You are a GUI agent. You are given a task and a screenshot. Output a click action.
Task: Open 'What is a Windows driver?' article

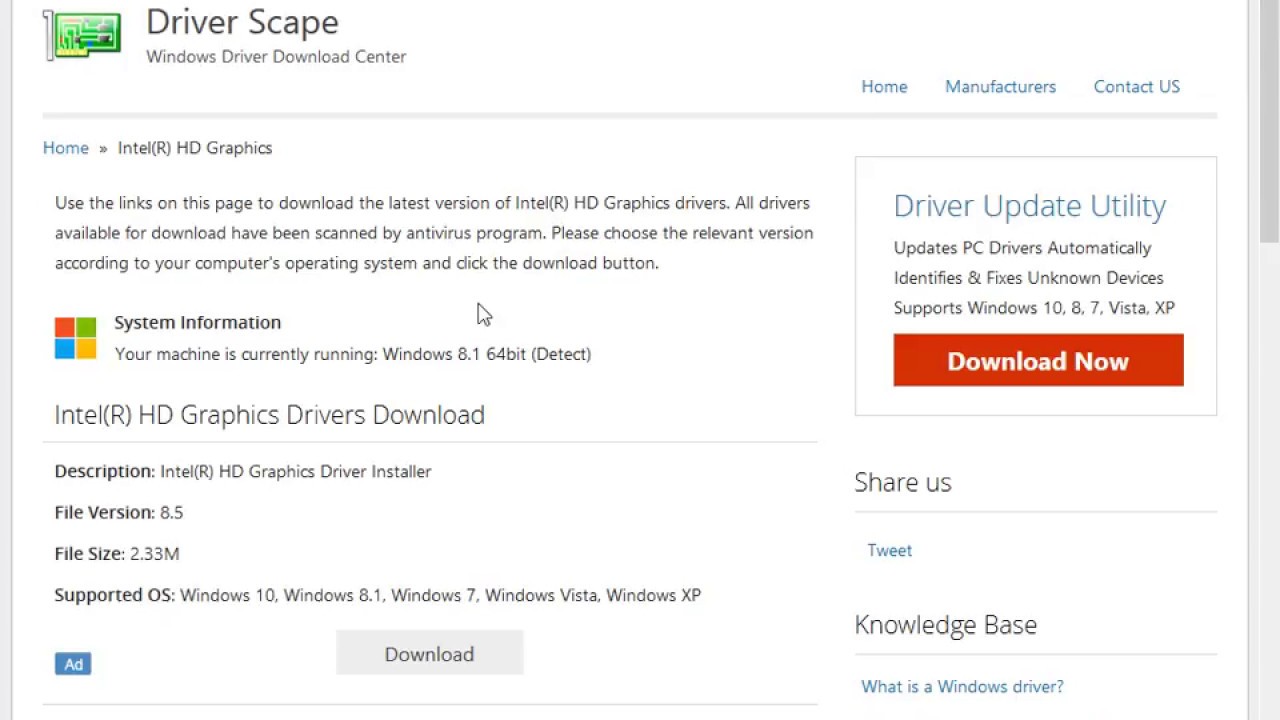[962, 687]
